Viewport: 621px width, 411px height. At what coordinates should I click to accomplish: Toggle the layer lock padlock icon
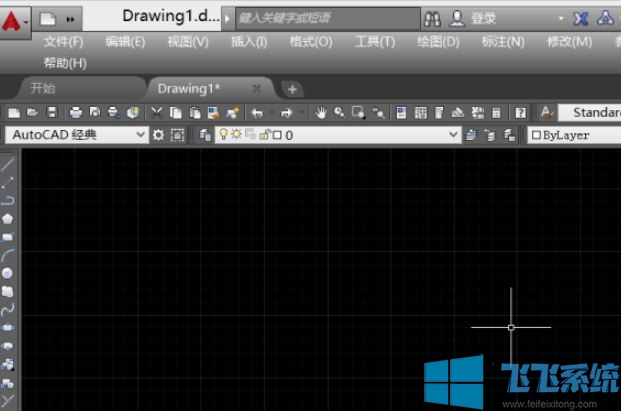pos(263,135)
